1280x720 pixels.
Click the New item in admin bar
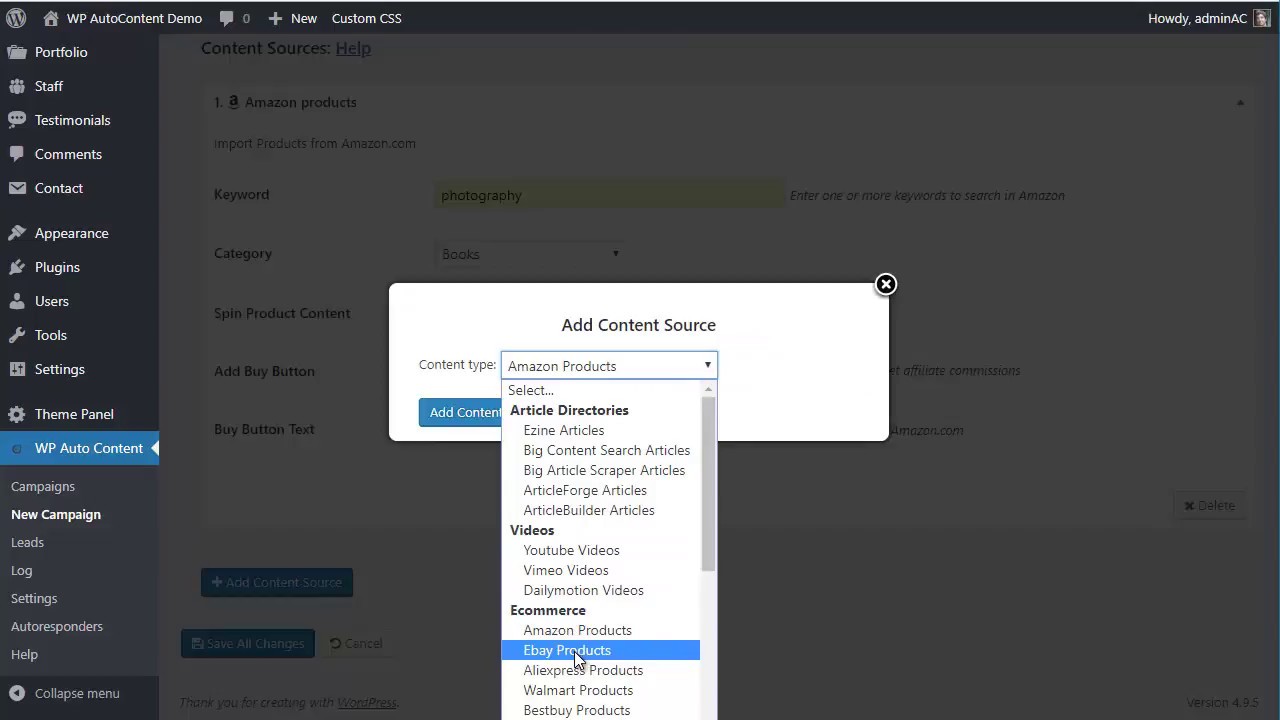pos(293,18)
